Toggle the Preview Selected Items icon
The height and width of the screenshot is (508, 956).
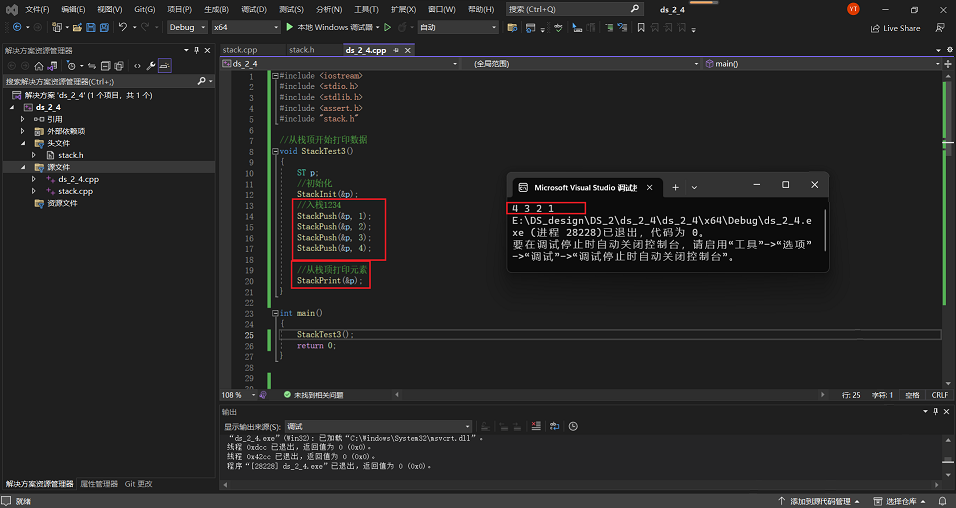[x=165, y=66]
